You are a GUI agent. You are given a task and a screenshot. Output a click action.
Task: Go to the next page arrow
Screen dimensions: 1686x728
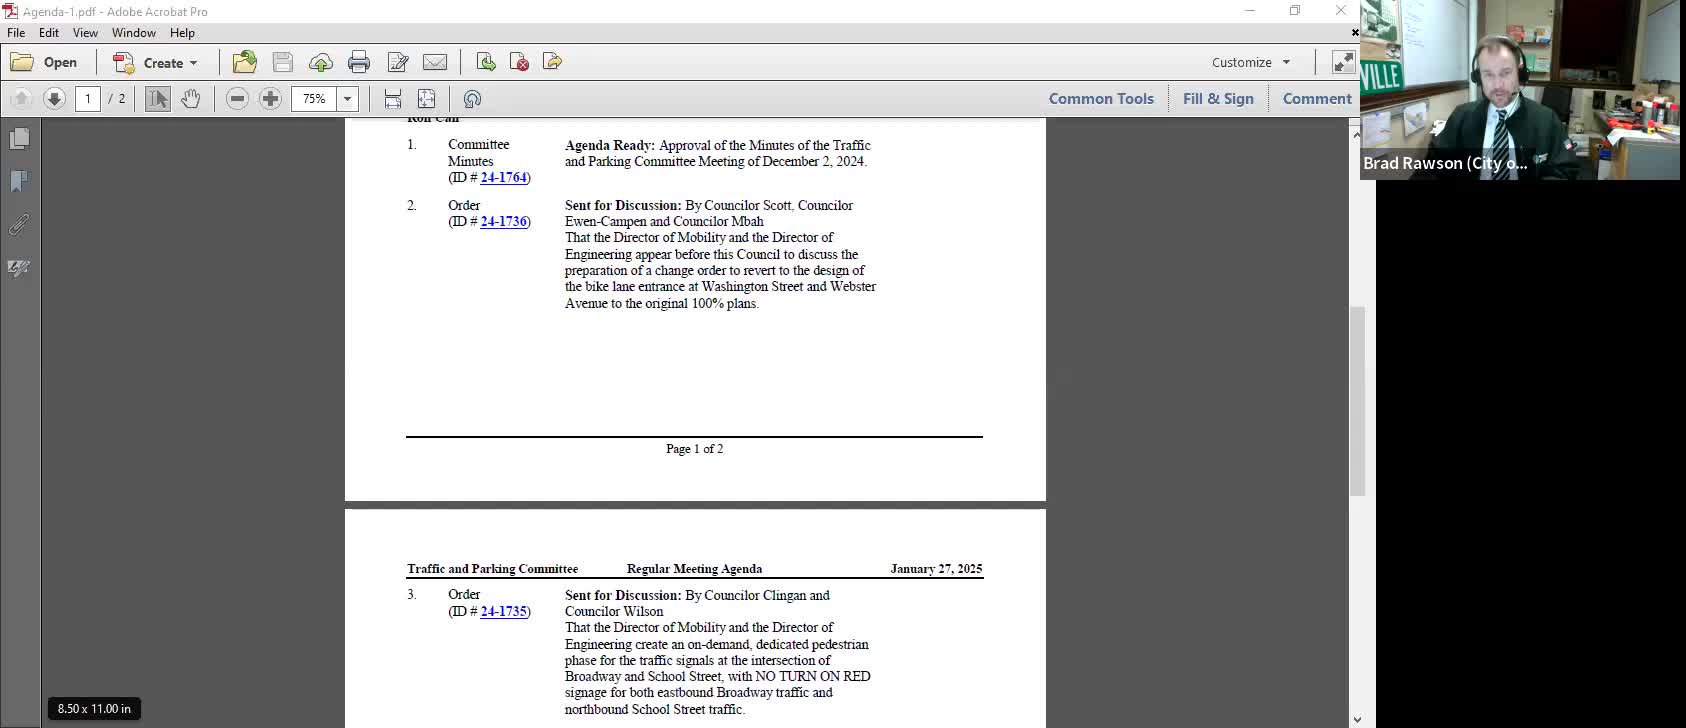[x=55, y=98]
